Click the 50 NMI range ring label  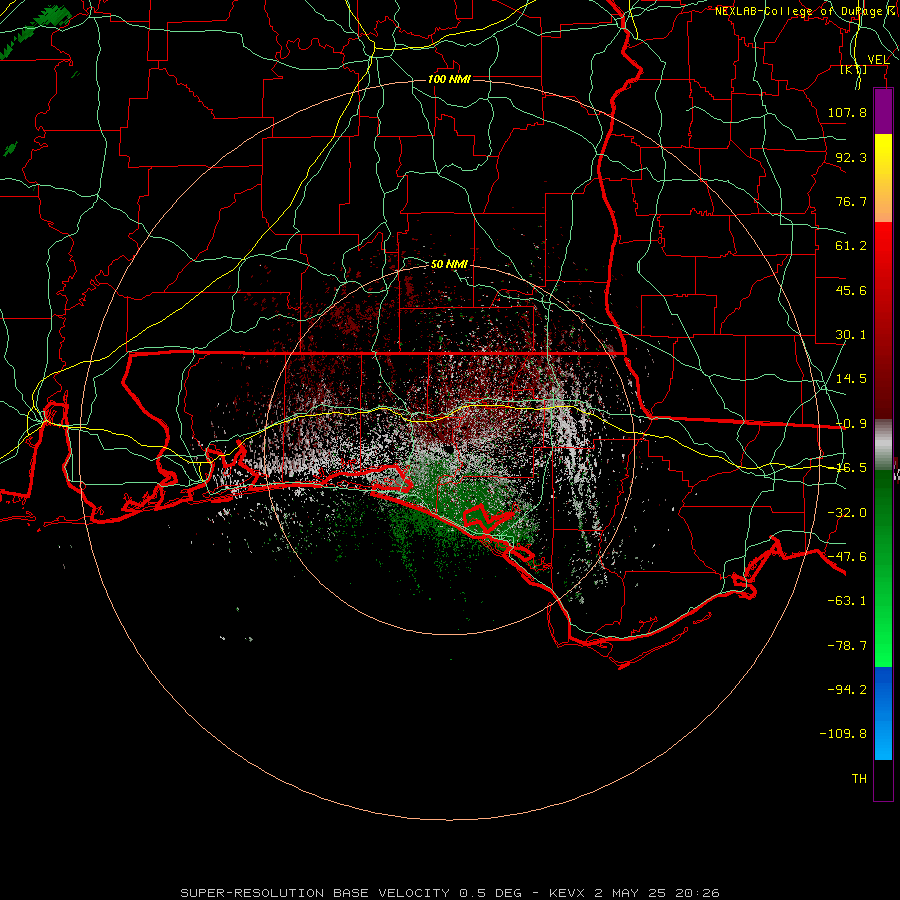449,264
